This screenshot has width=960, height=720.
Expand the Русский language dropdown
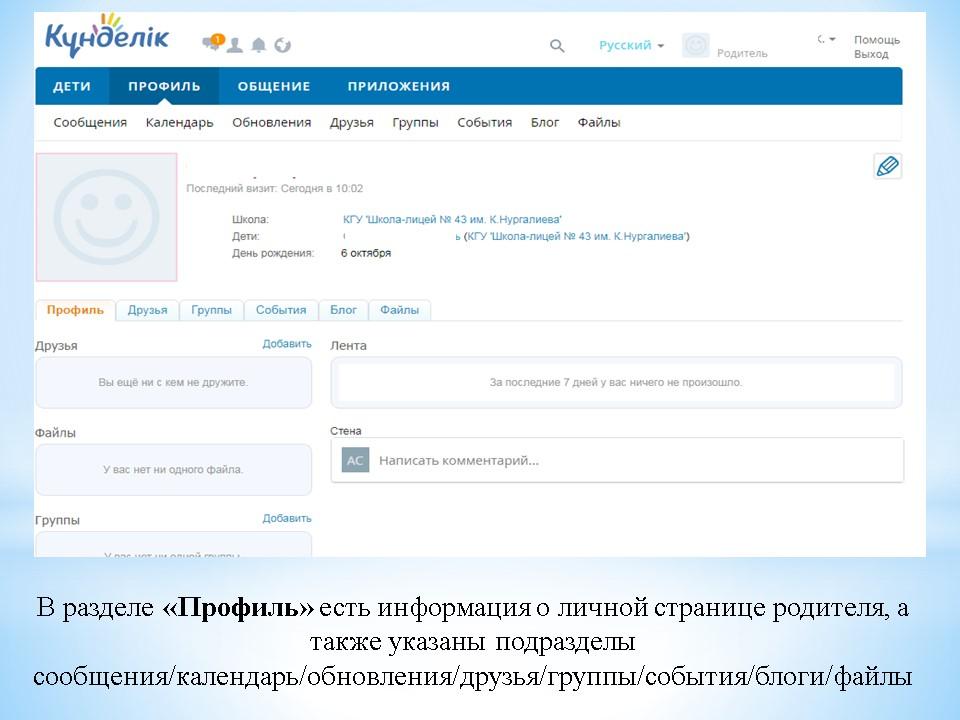pyautogui.click(x=631, y=45)
